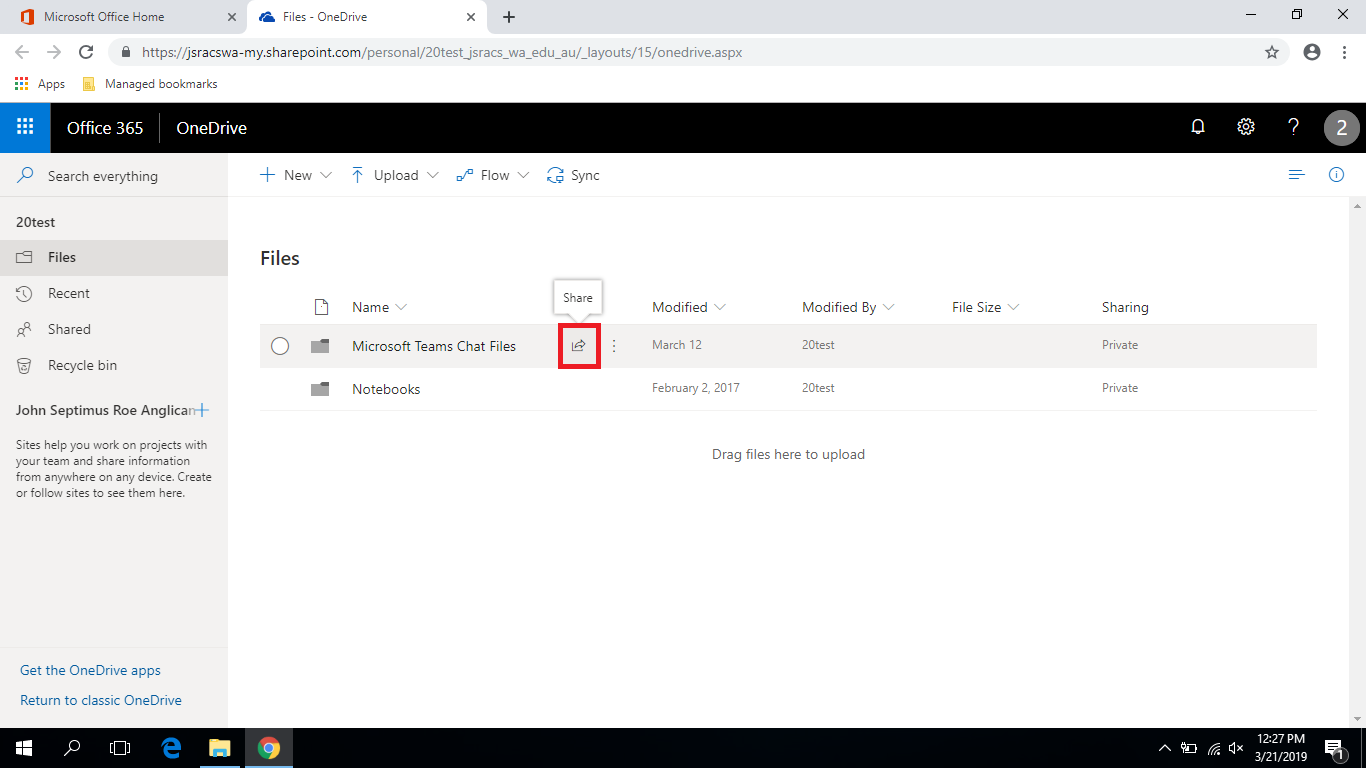Open the view options list icon
The height and width of the screenshot is (768, 1366).
click(x=1297, y=175)
